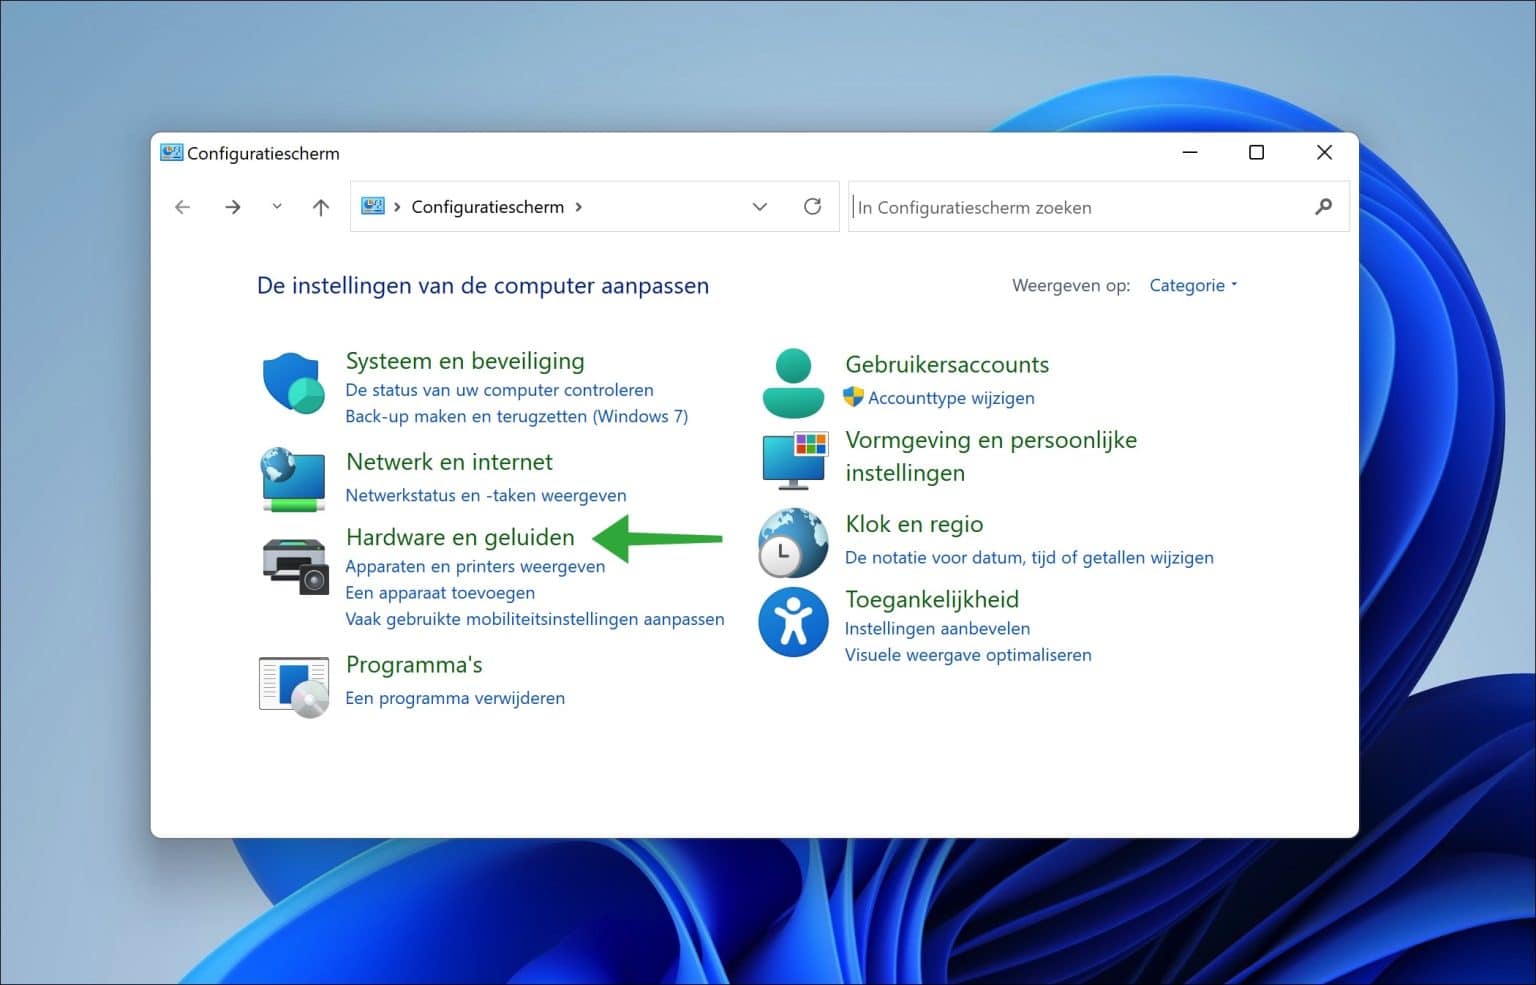Open the recent locations chevron
This screenshot has width=1536, height=985.
click(277, 207)
